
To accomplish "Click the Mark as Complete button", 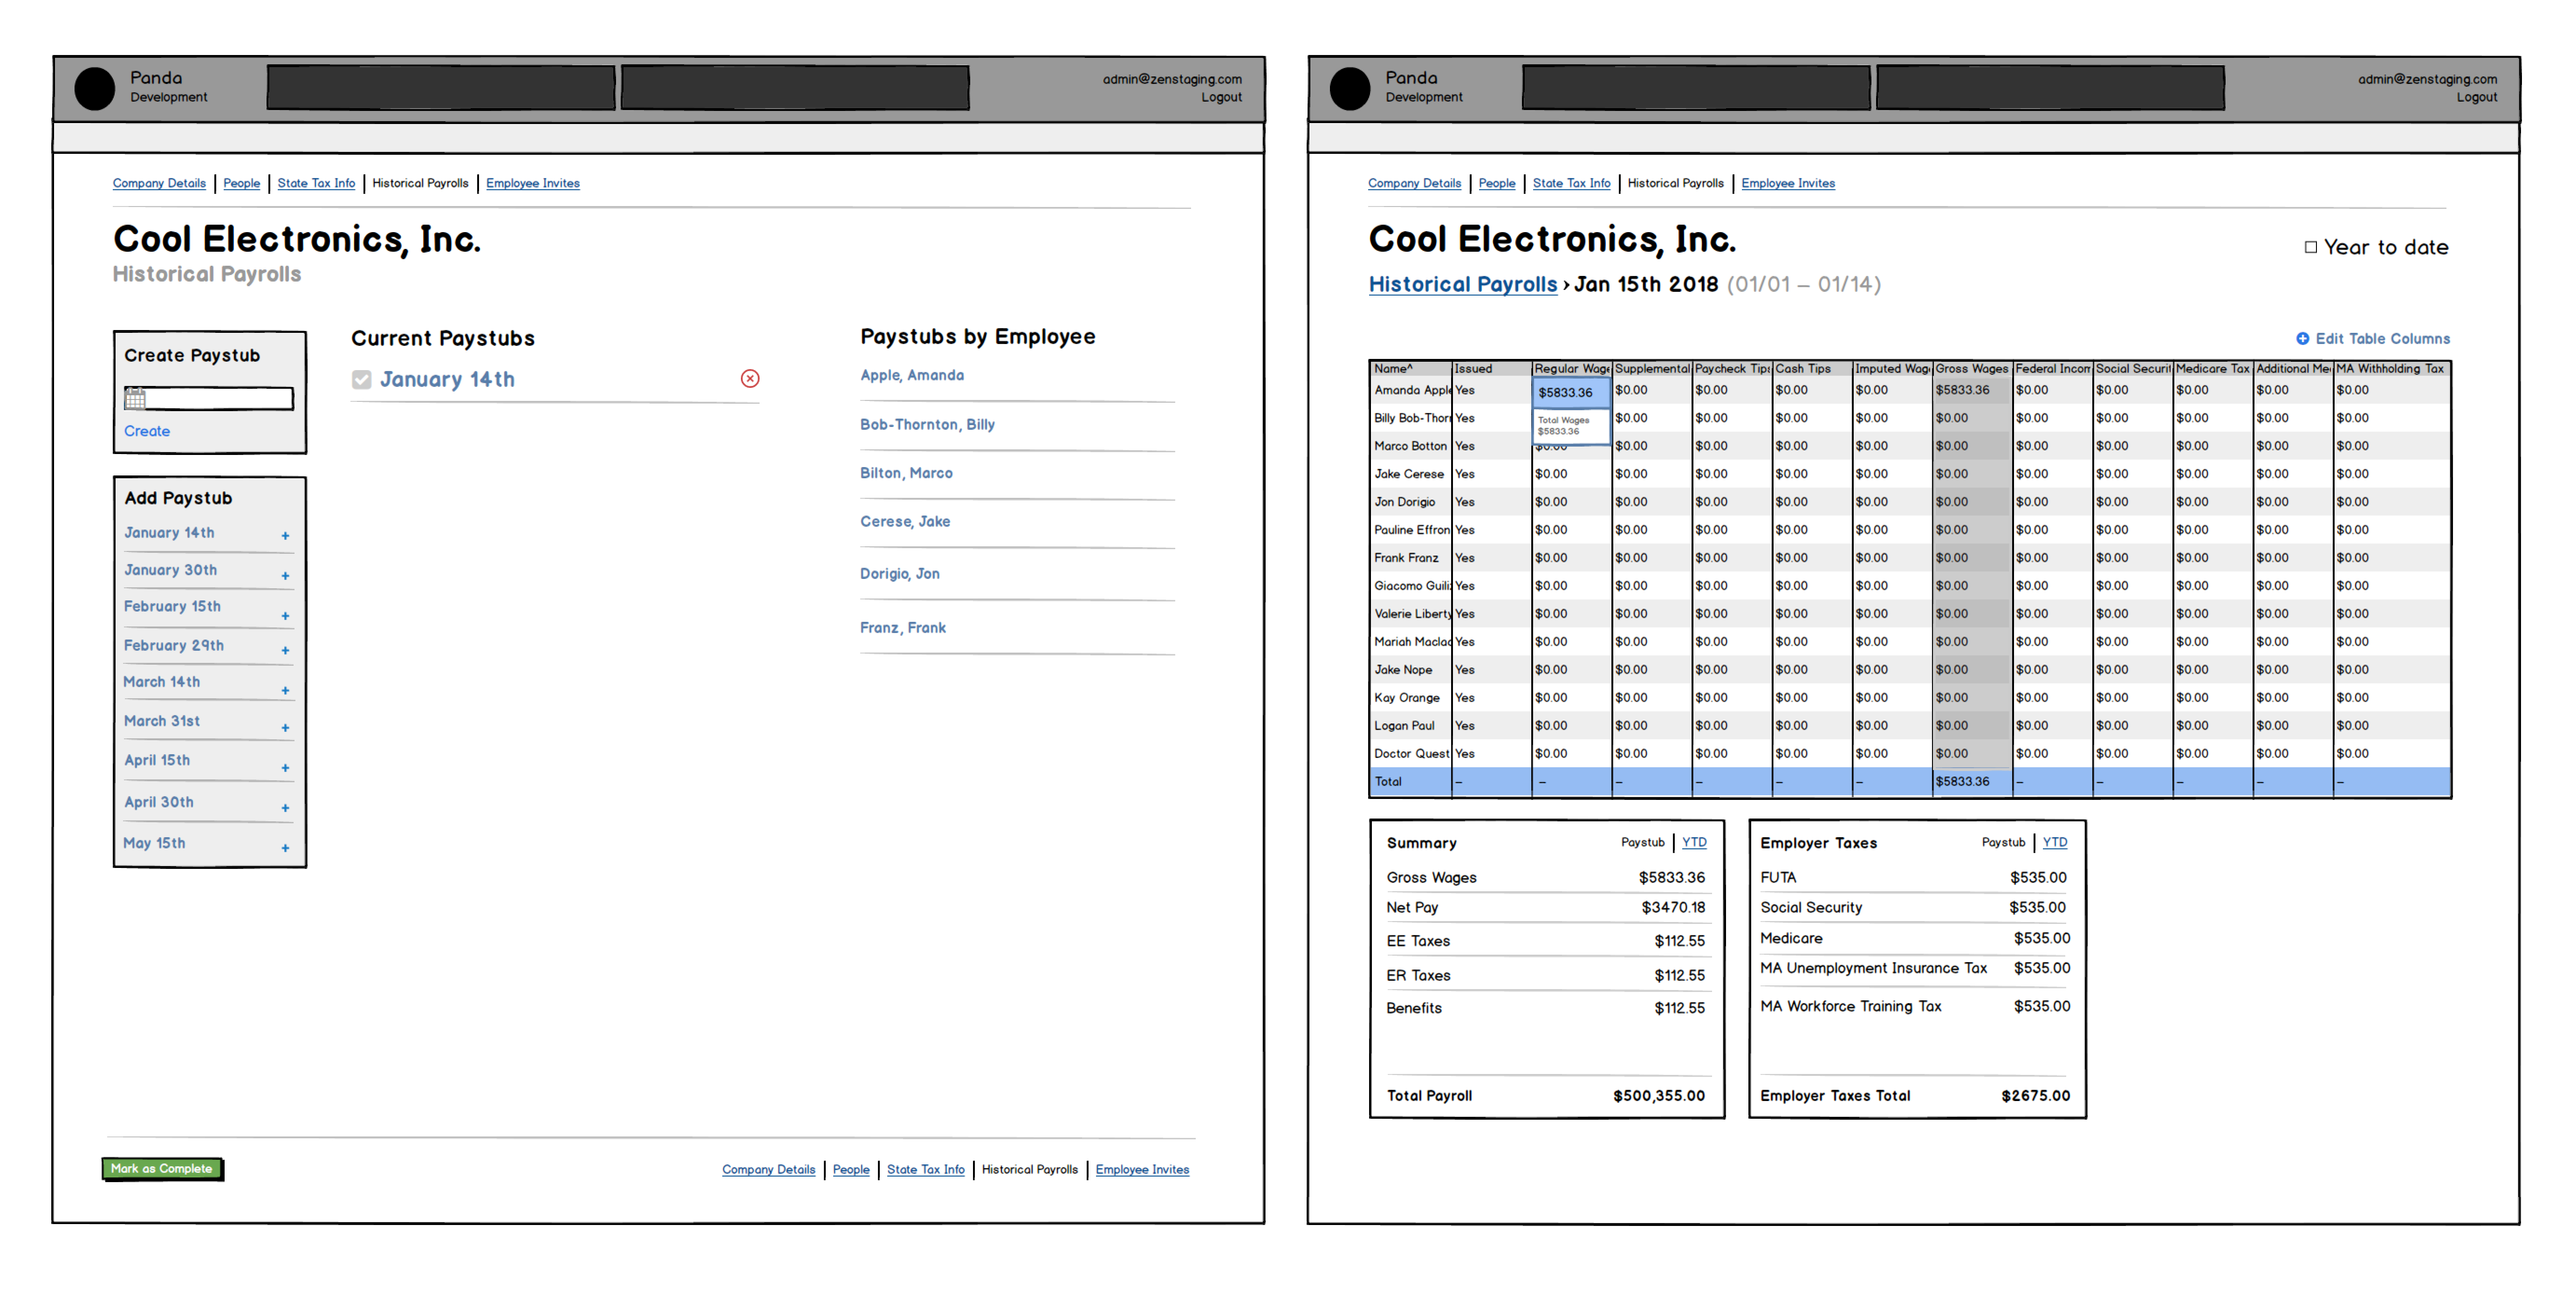I will [x=162, y=1168].
